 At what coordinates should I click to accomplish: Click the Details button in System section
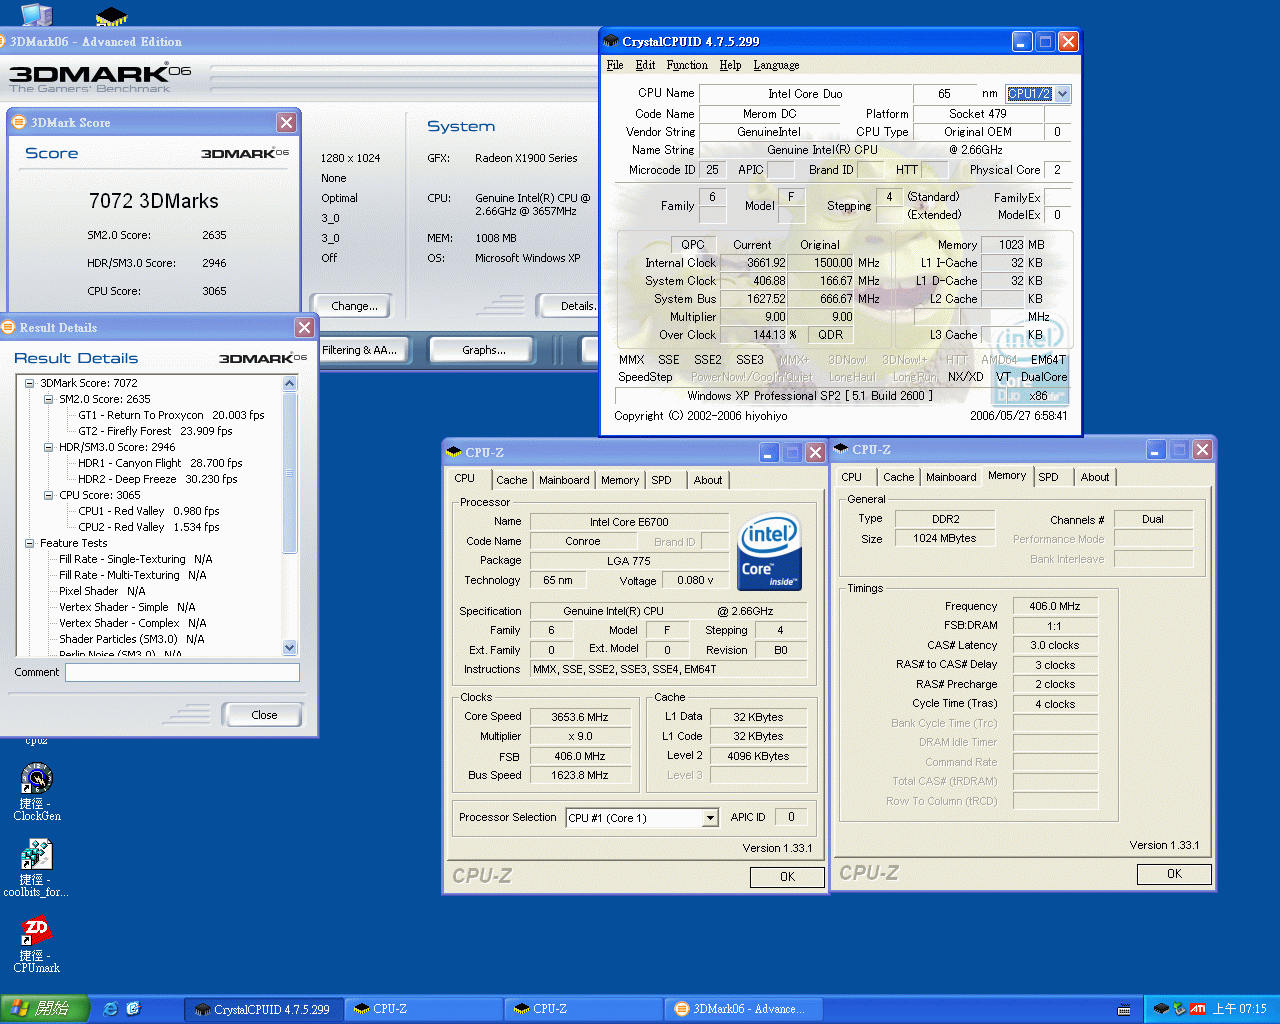(x=570, y=306)
